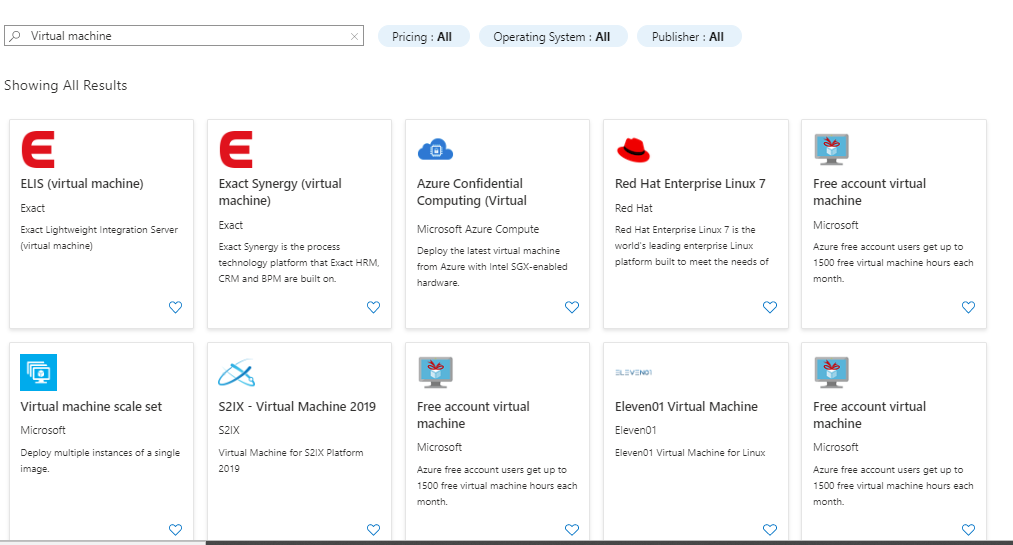Open the Eleven01 Virtual Machine title
The height and width of the screenshot is (545, 1013).
tap(686, 407)
